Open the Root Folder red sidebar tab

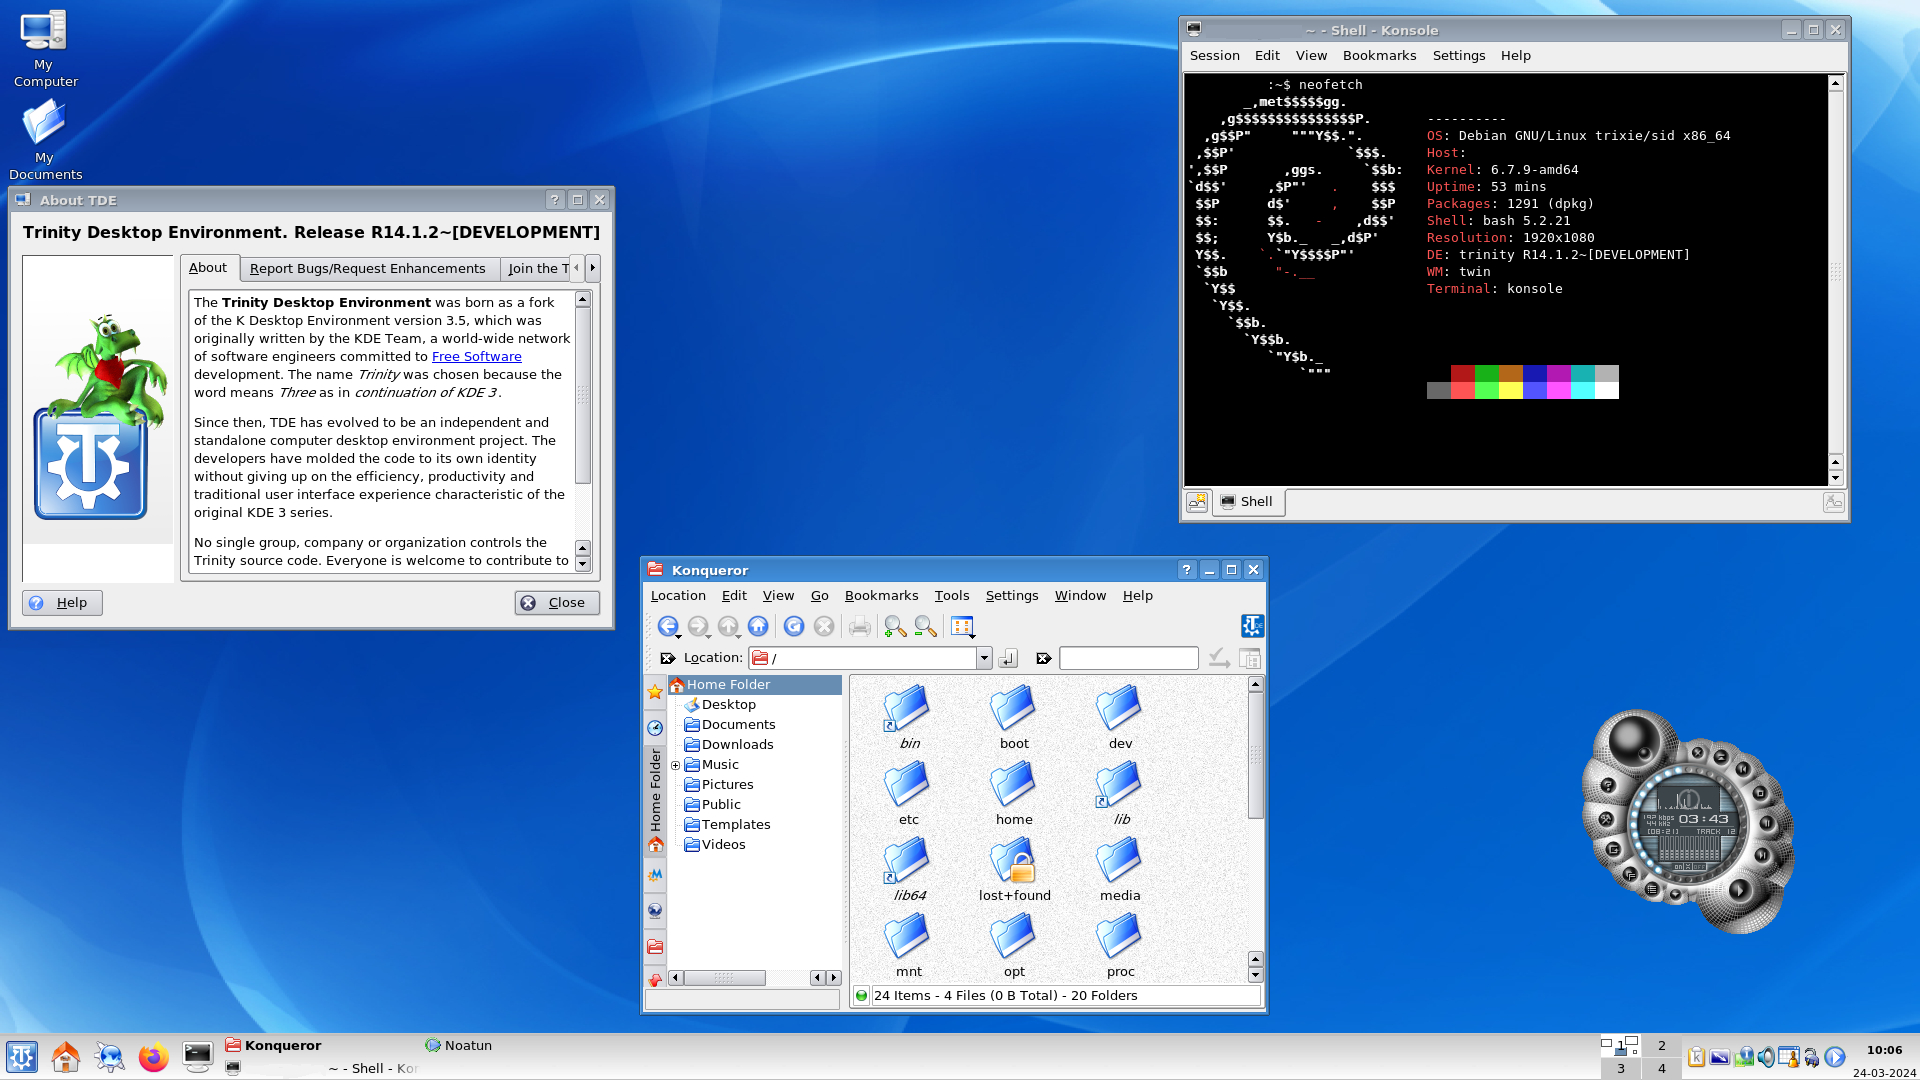coord(655,946)
